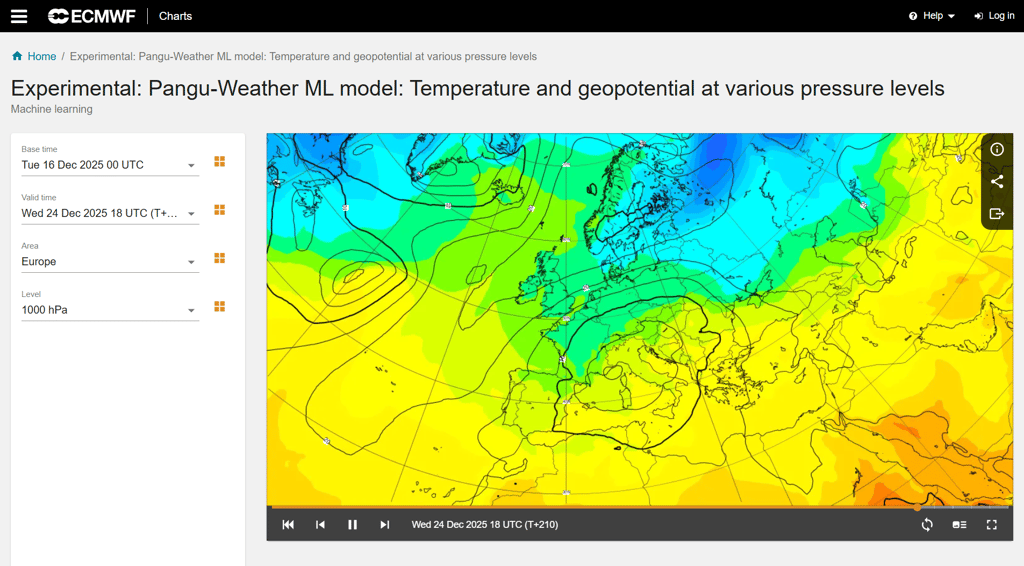
Task: Step forward to the next frame
Action: [x=385, y=525]
